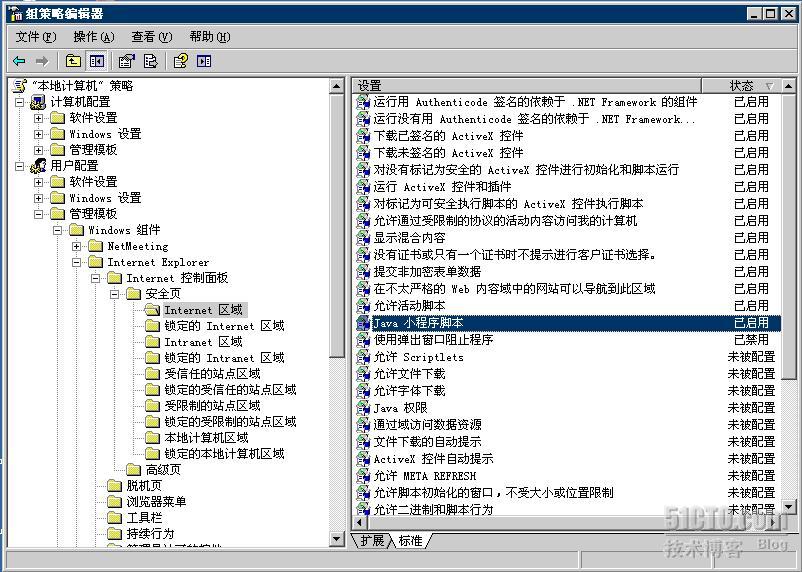Collapse the Windows 组件 tree node
The height and width of the screenshot is (572, 802).
click(x=58, y=230)
